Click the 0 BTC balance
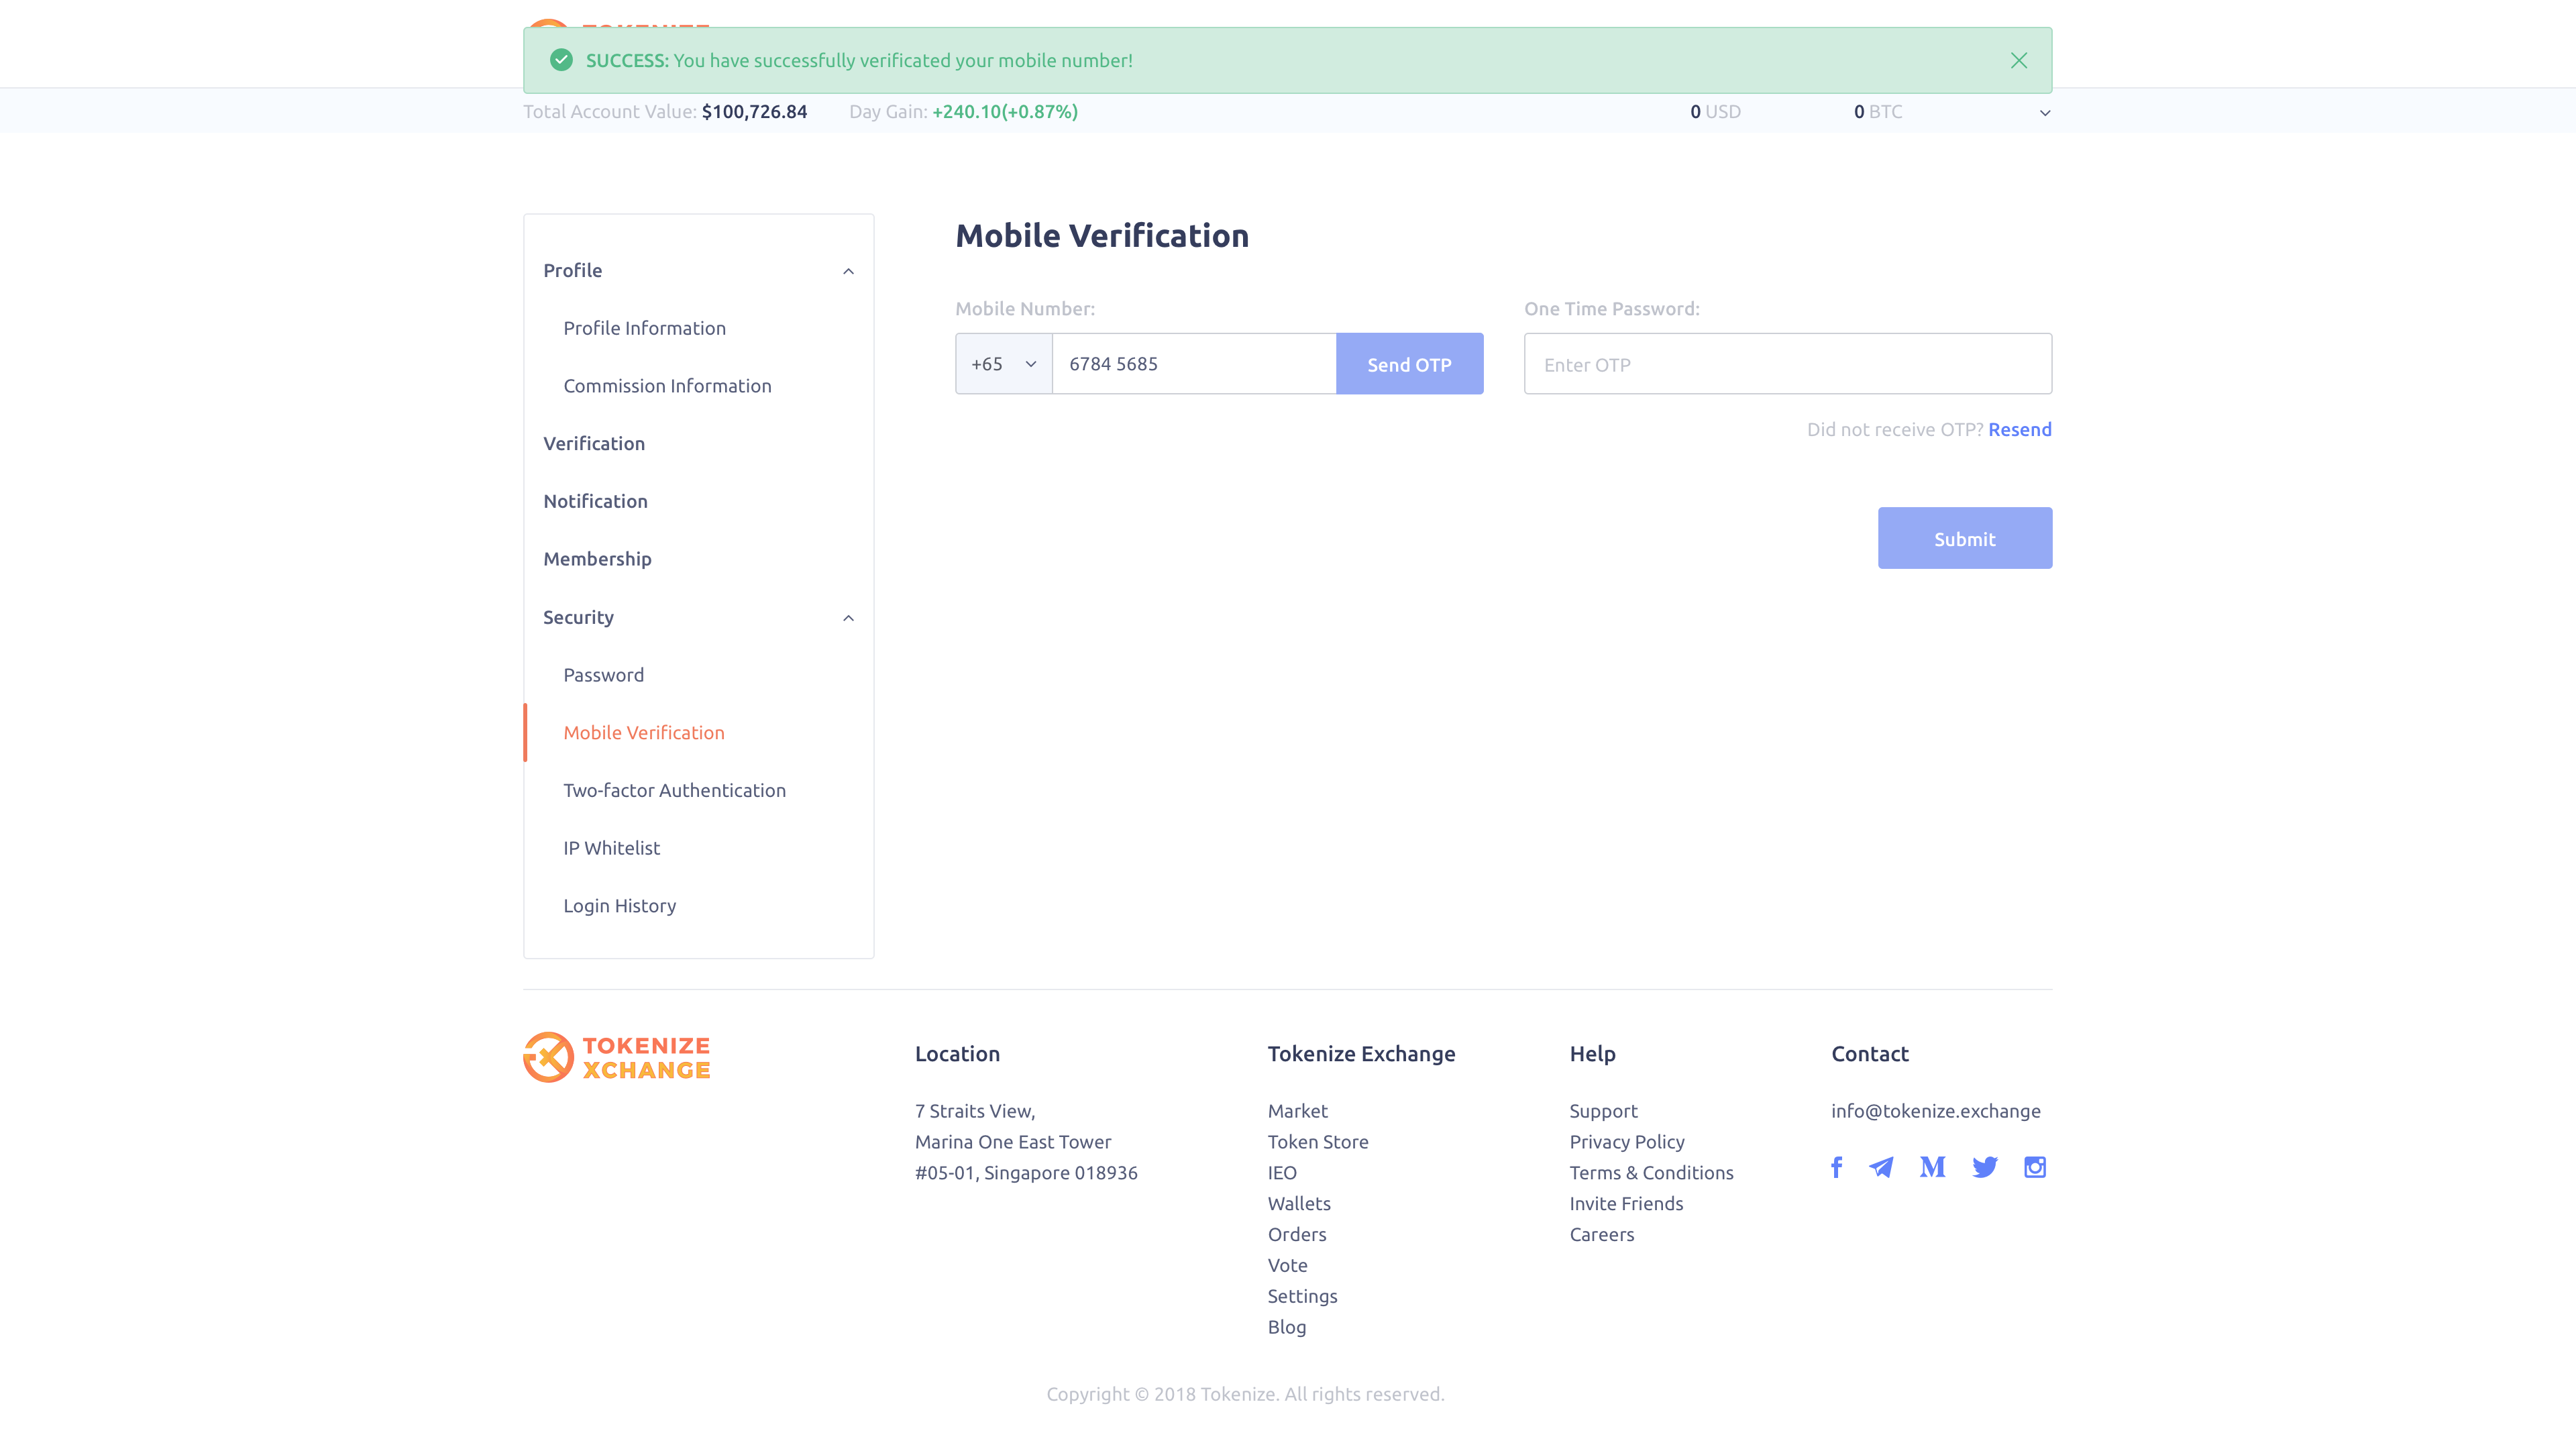 (x=1878, y=112)
